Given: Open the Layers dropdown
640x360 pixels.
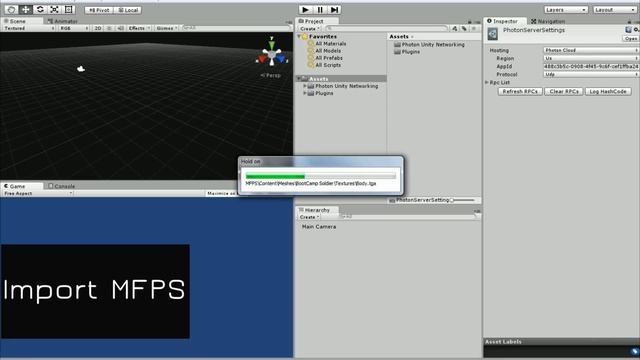Looking at the screenshot, I should point(566,9).
